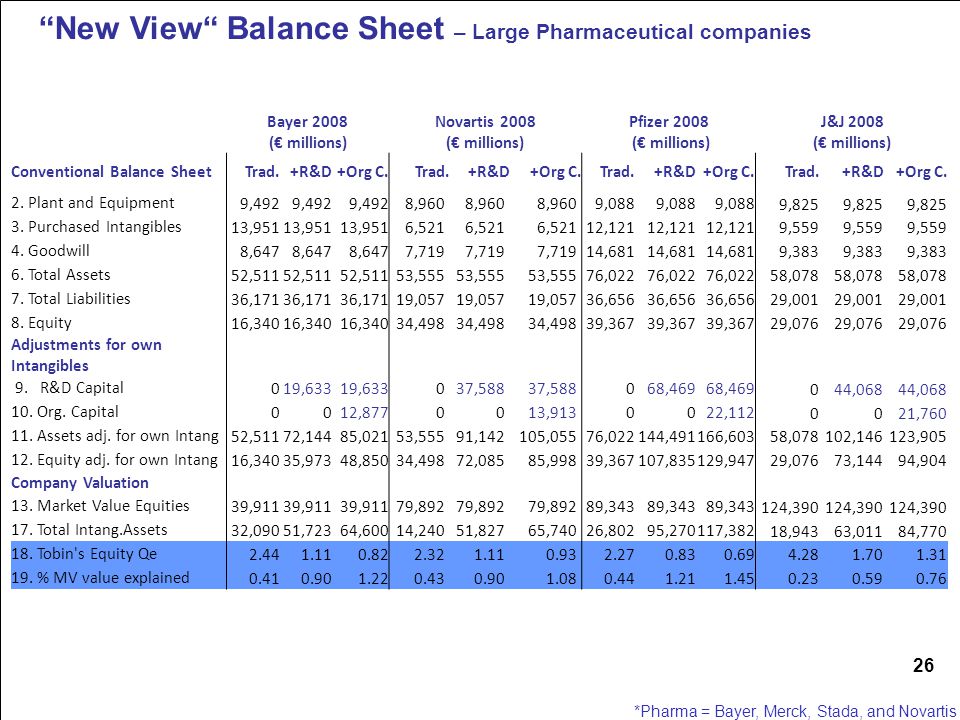This screenshot has width=960, height=720.
Task: Click the Conventional Balance Sheet heading
Action: tap(111, 172)
